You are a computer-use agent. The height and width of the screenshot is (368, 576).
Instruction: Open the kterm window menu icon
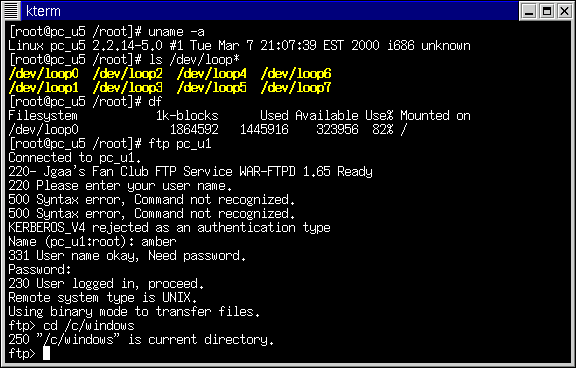pos(11,11)
